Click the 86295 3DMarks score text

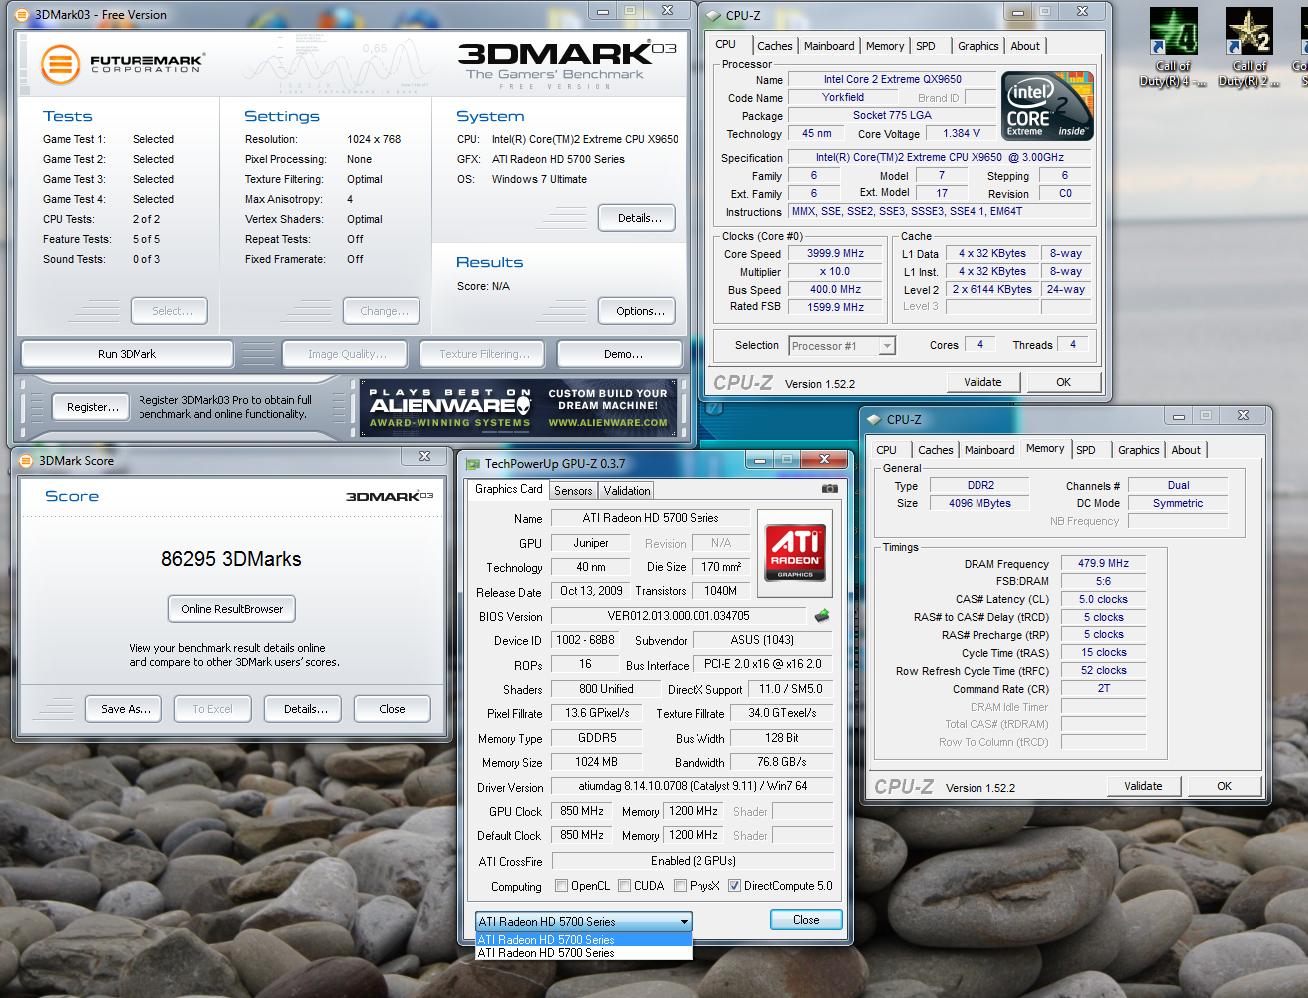click(x=231, y=559)
